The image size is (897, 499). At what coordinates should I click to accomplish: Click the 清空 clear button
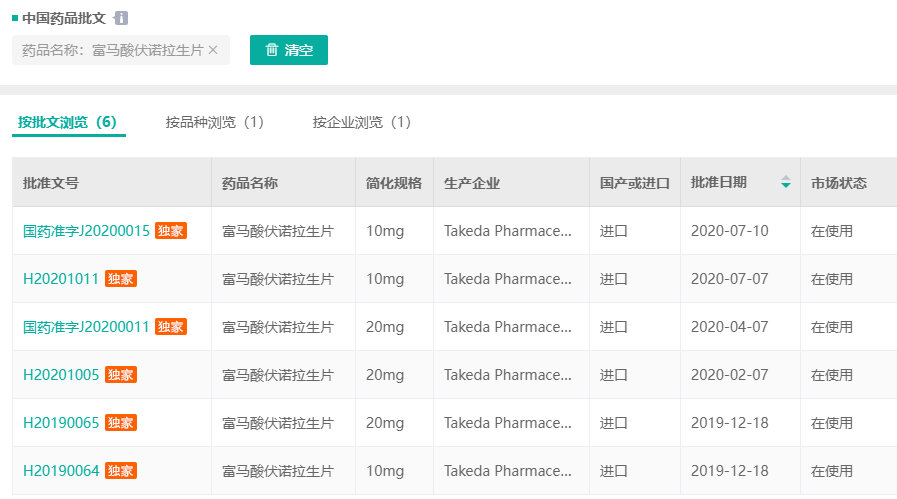point(289,50)
